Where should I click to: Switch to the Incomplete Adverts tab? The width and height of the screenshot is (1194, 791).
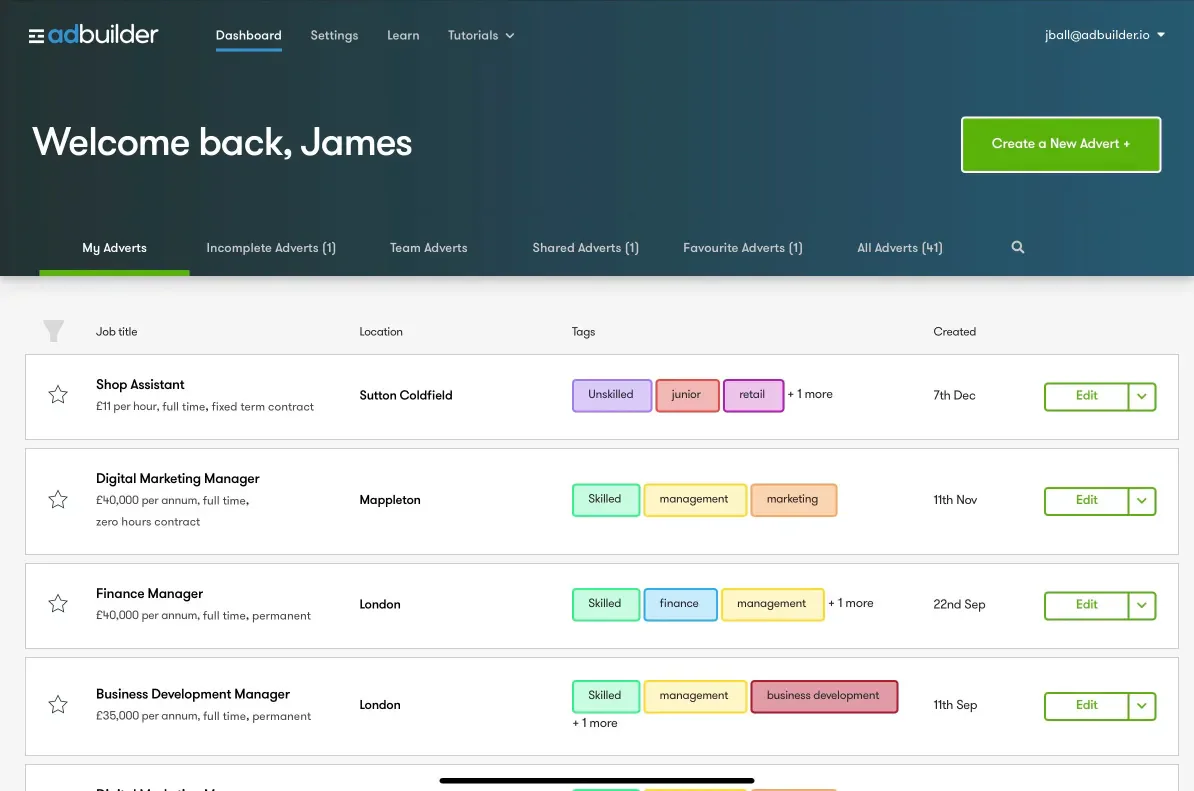click(271, 247)
